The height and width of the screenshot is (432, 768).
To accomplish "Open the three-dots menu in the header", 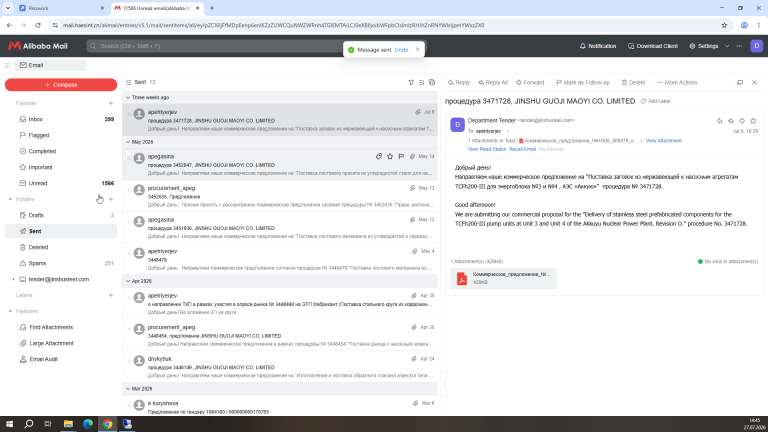I will [x=739, y=46].
